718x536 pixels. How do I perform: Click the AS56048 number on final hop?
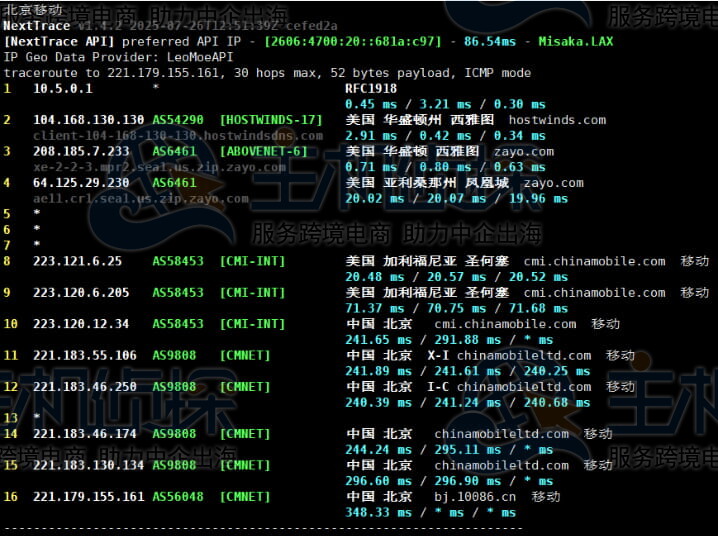click(x=177, y=496)
